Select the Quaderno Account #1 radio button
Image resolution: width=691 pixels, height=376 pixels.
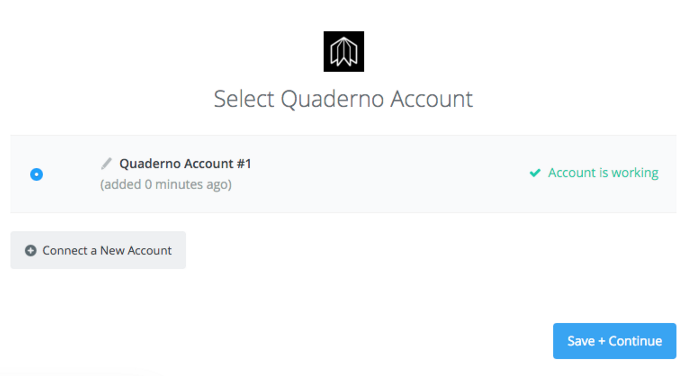37,175
